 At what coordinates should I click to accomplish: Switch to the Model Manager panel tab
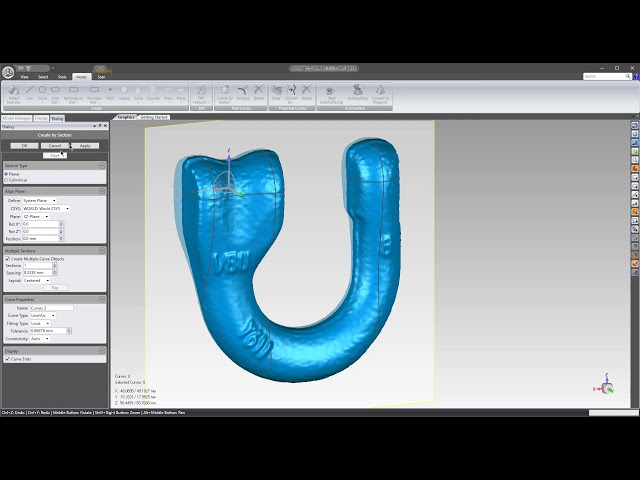[x=17, y=118]
